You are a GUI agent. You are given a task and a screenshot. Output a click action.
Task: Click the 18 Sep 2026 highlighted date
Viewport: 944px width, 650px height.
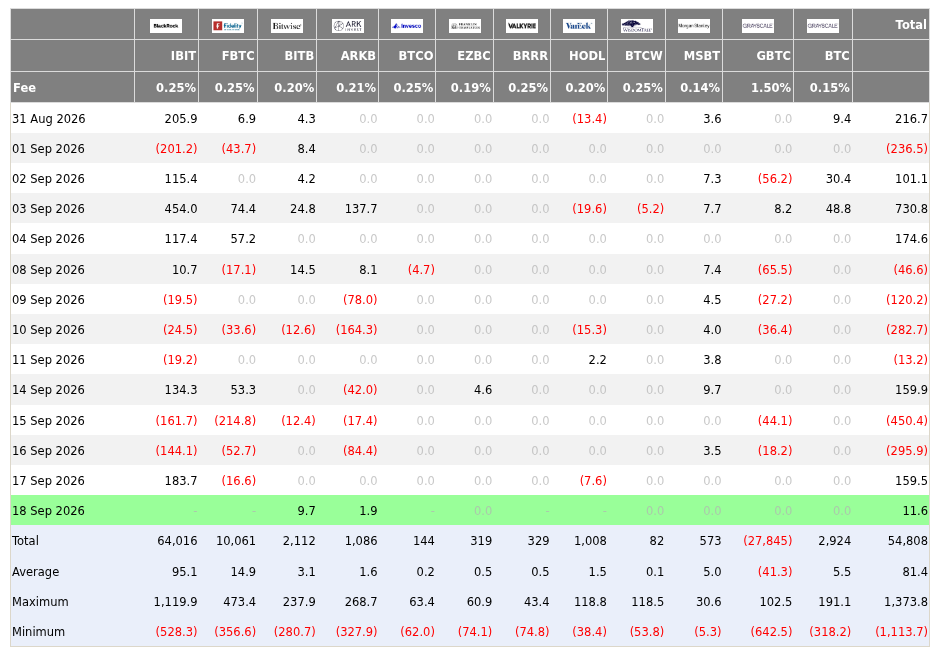coord(48,511)
